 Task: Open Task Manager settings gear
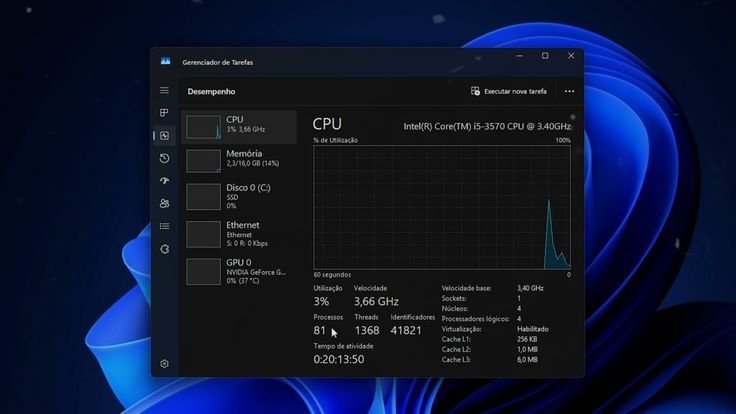coord(164,364)
